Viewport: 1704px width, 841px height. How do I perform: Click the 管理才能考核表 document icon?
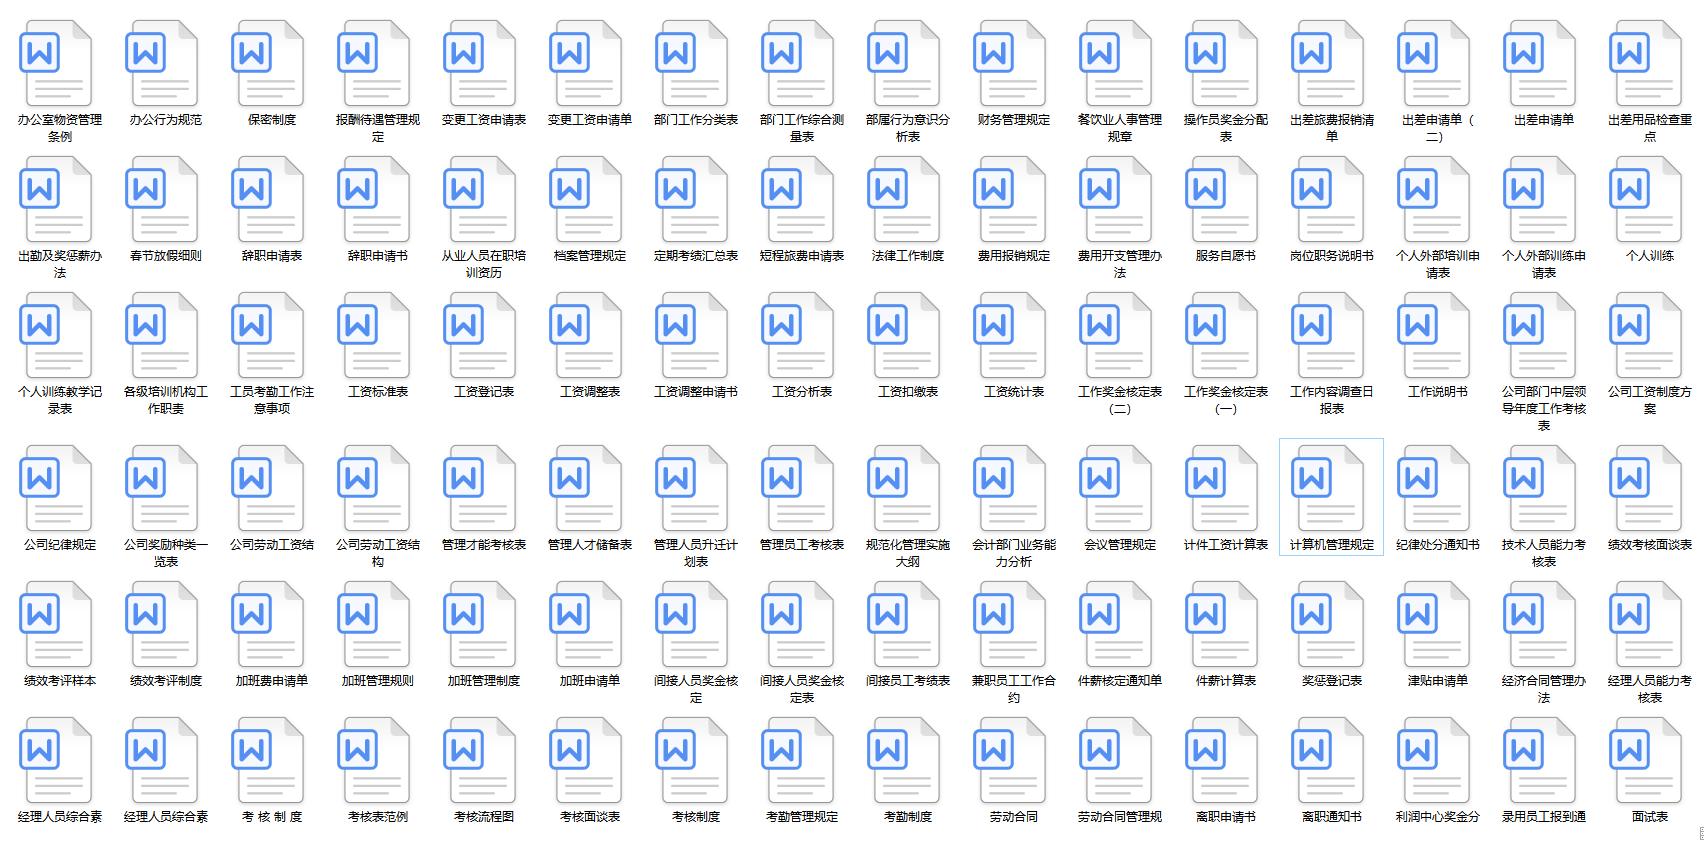click(480, 488)
